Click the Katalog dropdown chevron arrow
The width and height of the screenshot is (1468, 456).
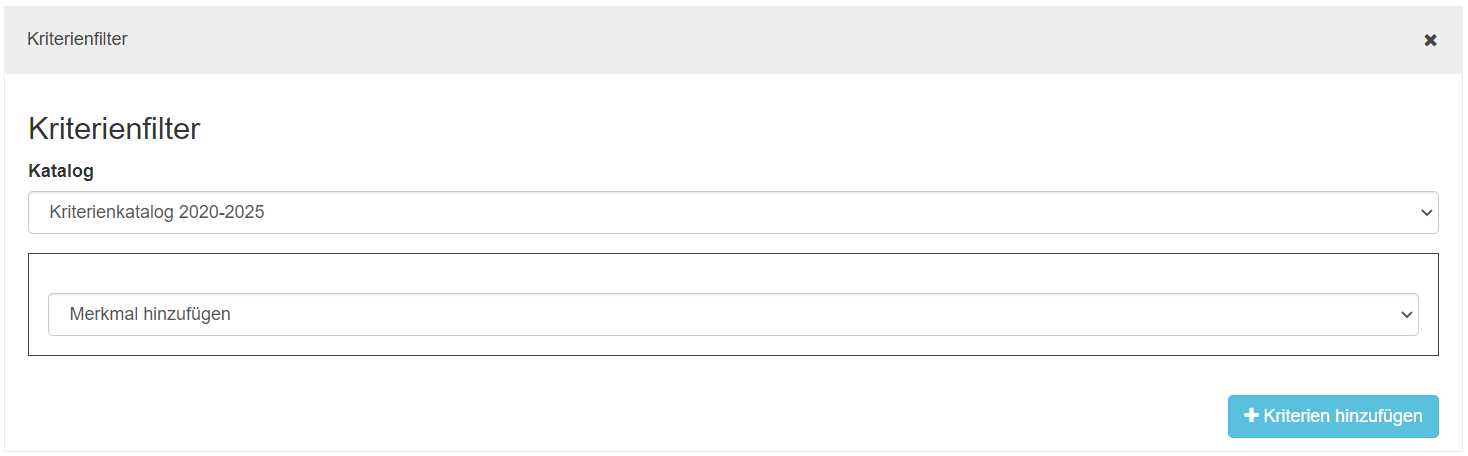[x=1425, y=213]
